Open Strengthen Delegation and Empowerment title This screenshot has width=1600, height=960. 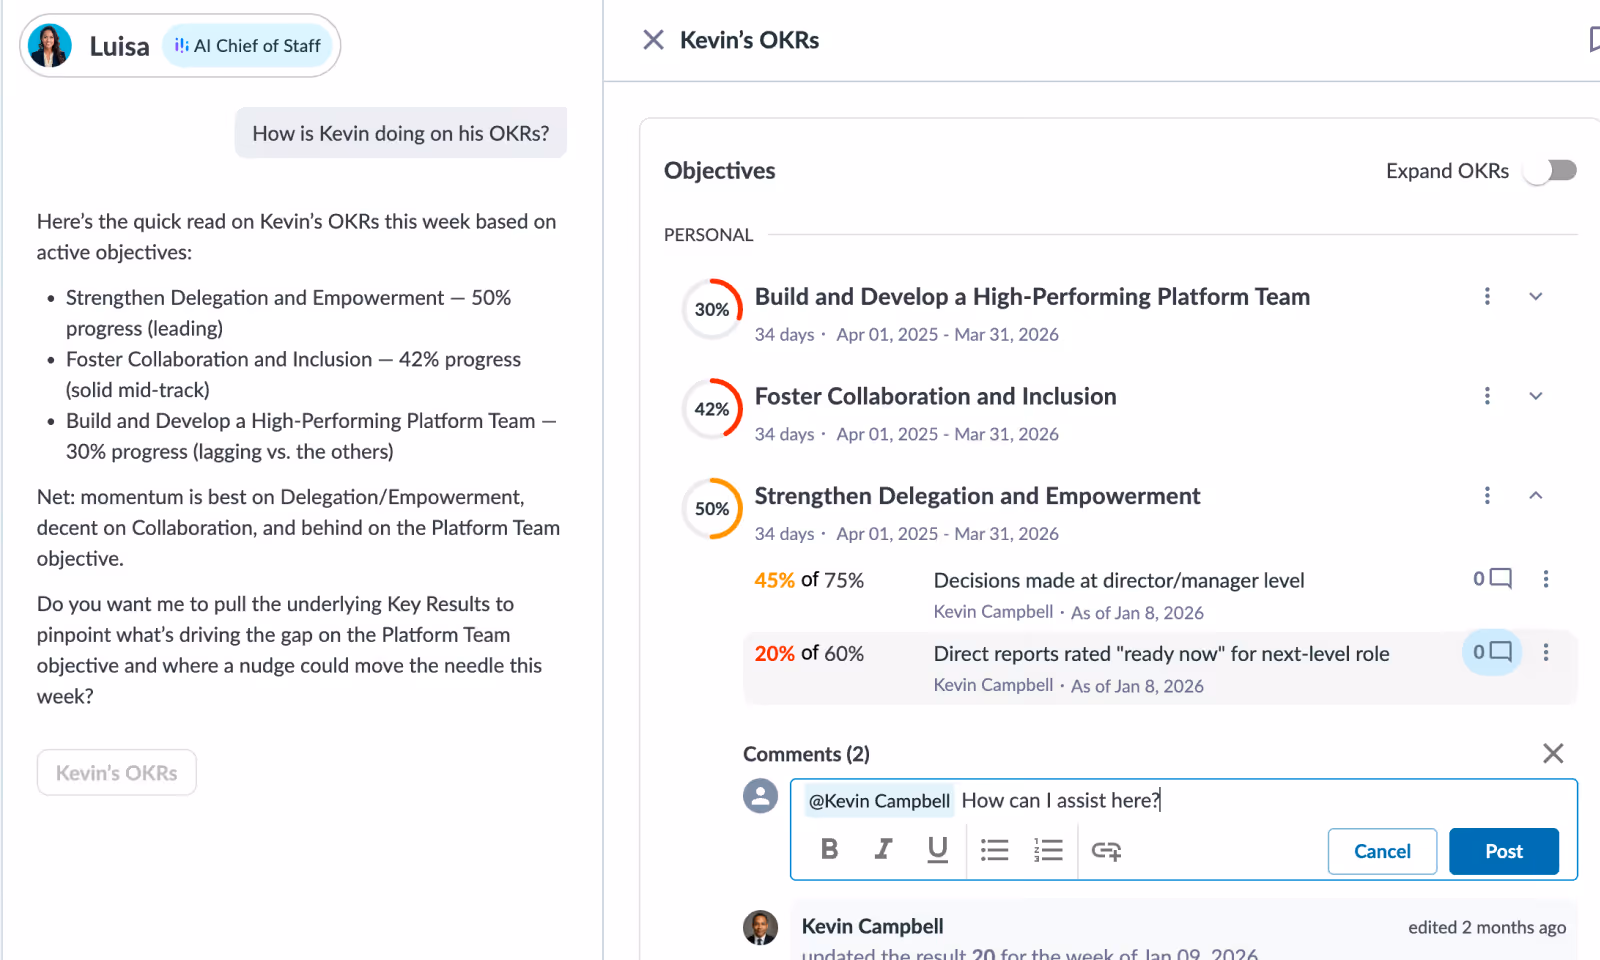[977, 496]
